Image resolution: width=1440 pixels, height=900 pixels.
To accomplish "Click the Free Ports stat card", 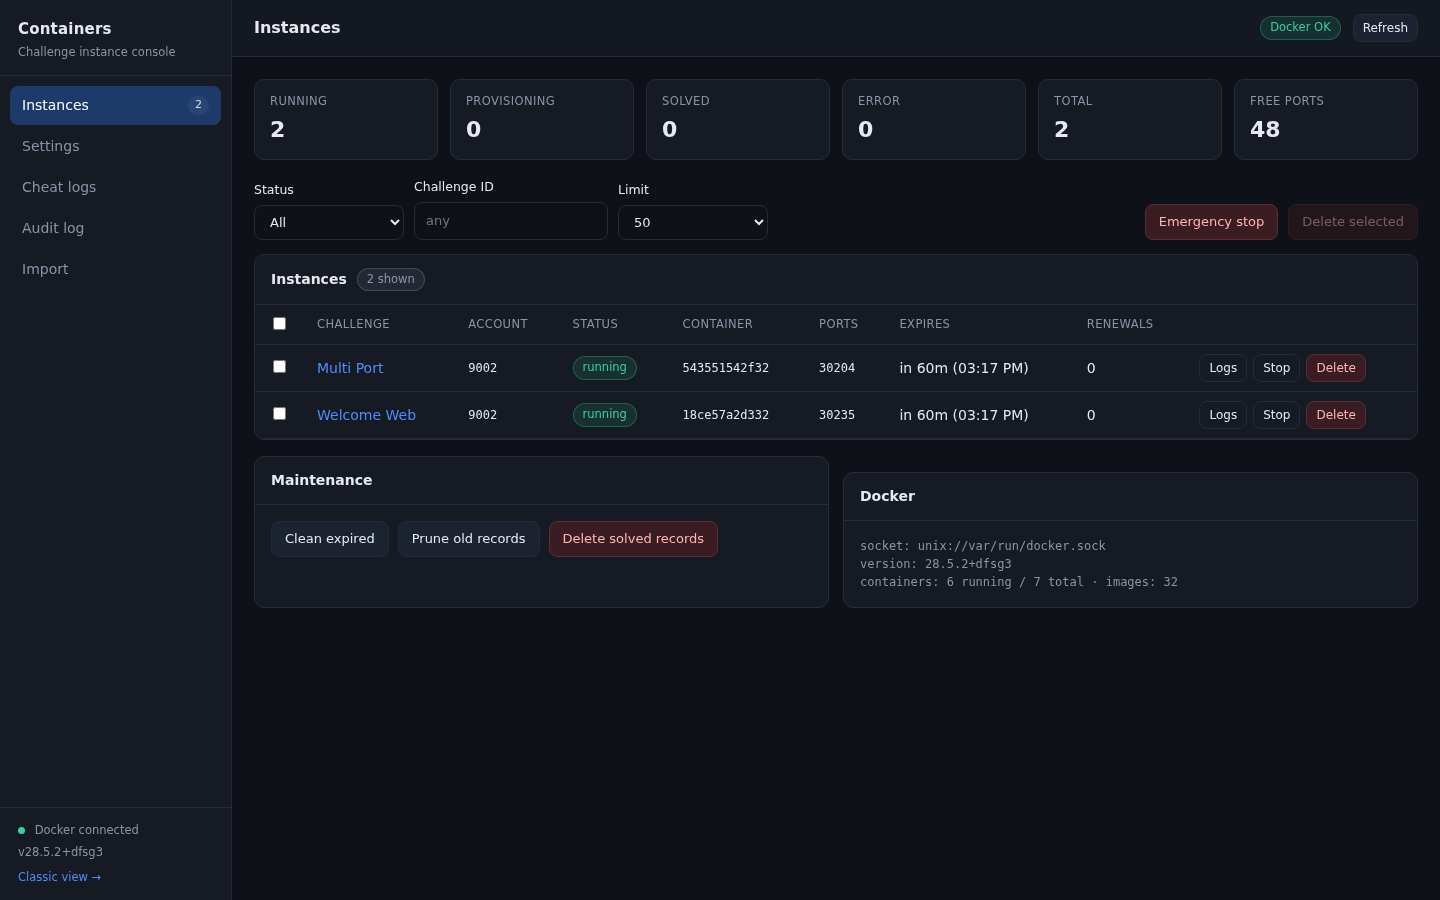I will [1326, 119].
